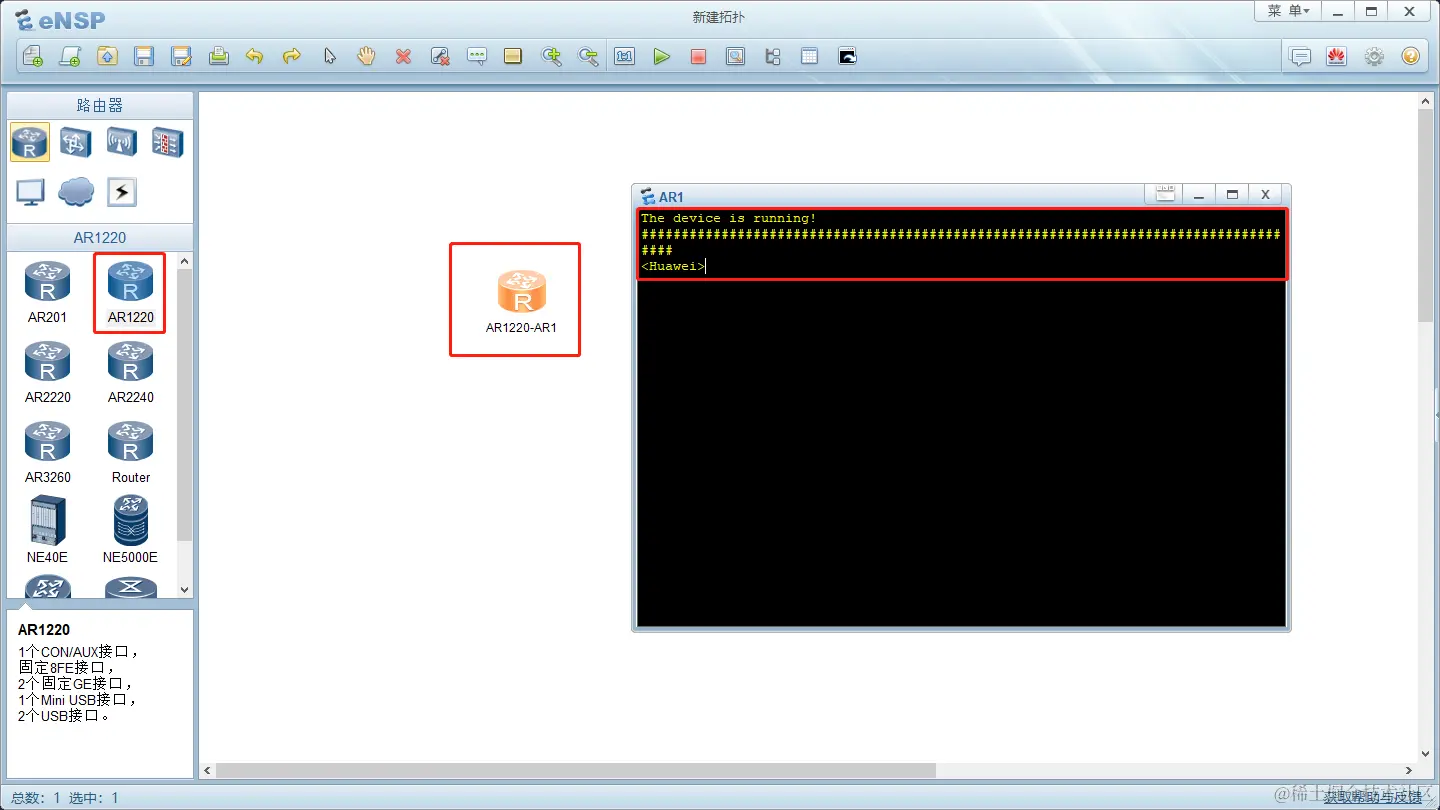The image size is (1440, 810).
Task: Open an existing topology file
Action: click(107, 57)
